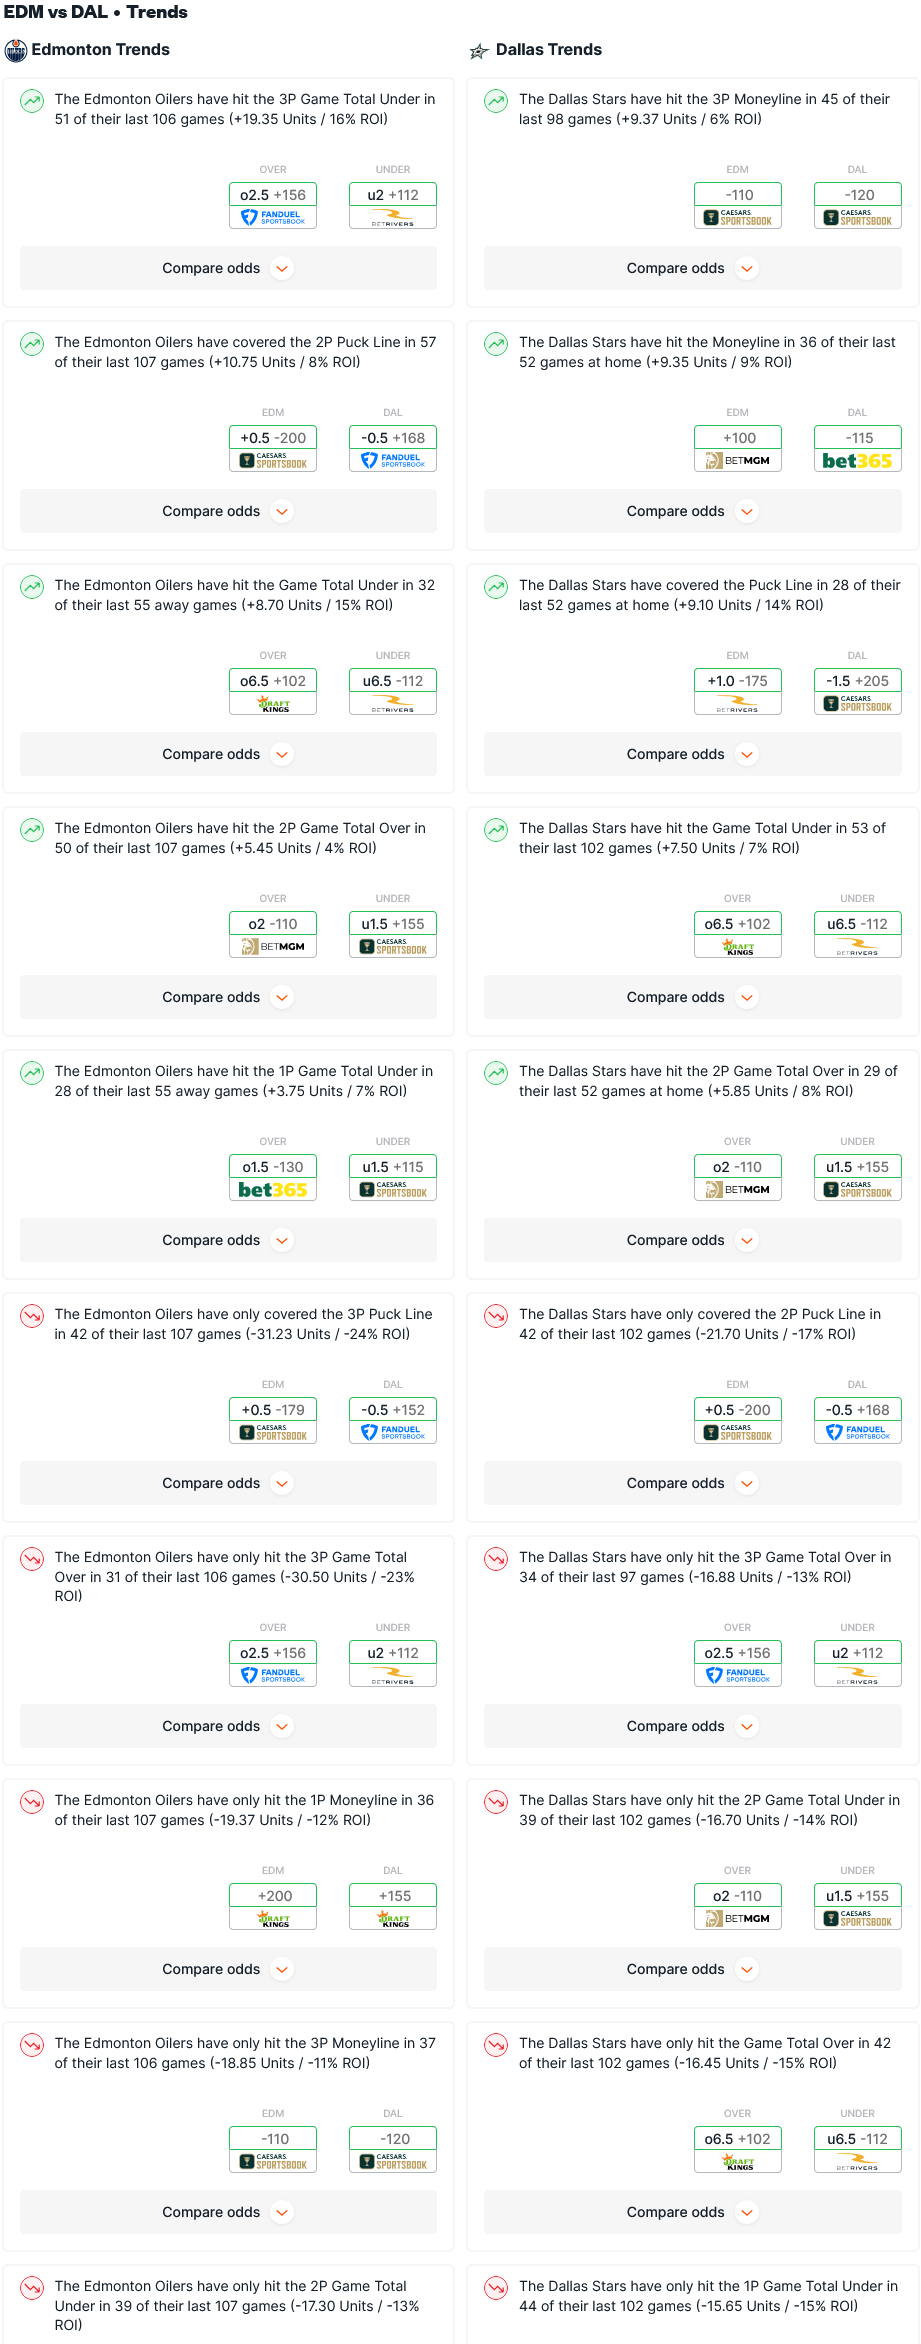
Task: Expand Compare odds under Oilers 3P Game Total Under
Action: point(228,268)
